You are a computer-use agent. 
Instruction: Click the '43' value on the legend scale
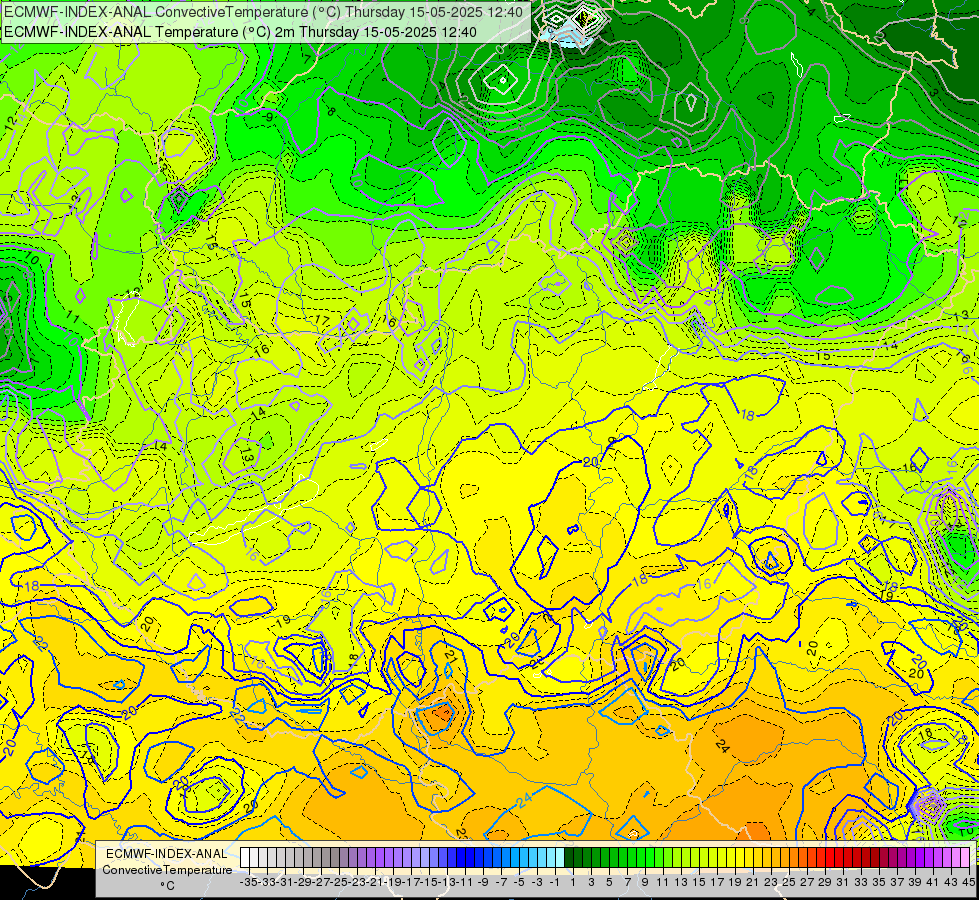tap(952, 882)
